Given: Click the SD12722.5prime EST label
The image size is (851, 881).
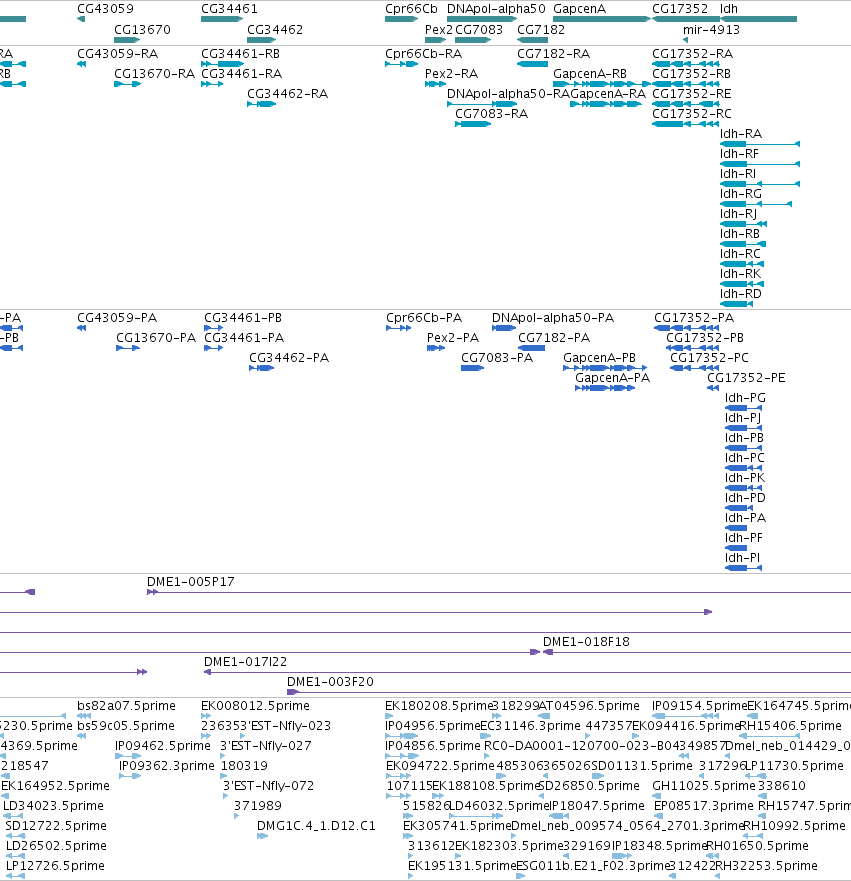Looking at the screenshot, I should (x=56, y=826).
